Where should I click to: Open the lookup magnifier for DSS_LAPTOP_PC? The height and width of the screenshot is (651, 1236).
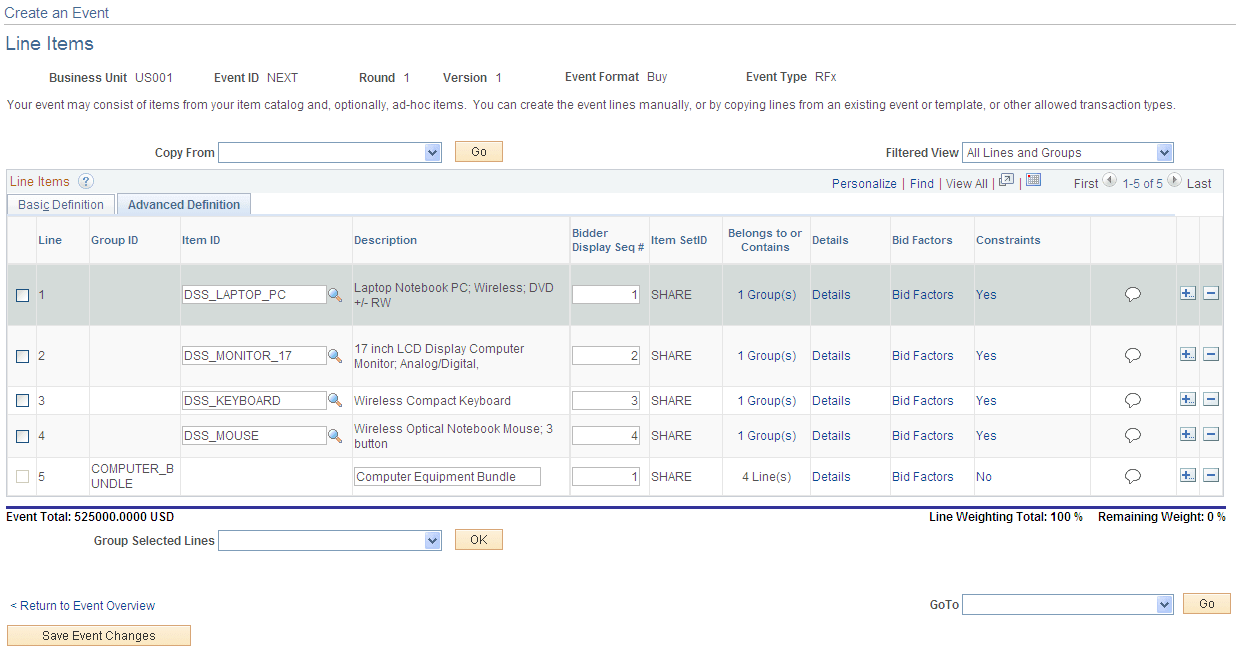click(335, 294)
